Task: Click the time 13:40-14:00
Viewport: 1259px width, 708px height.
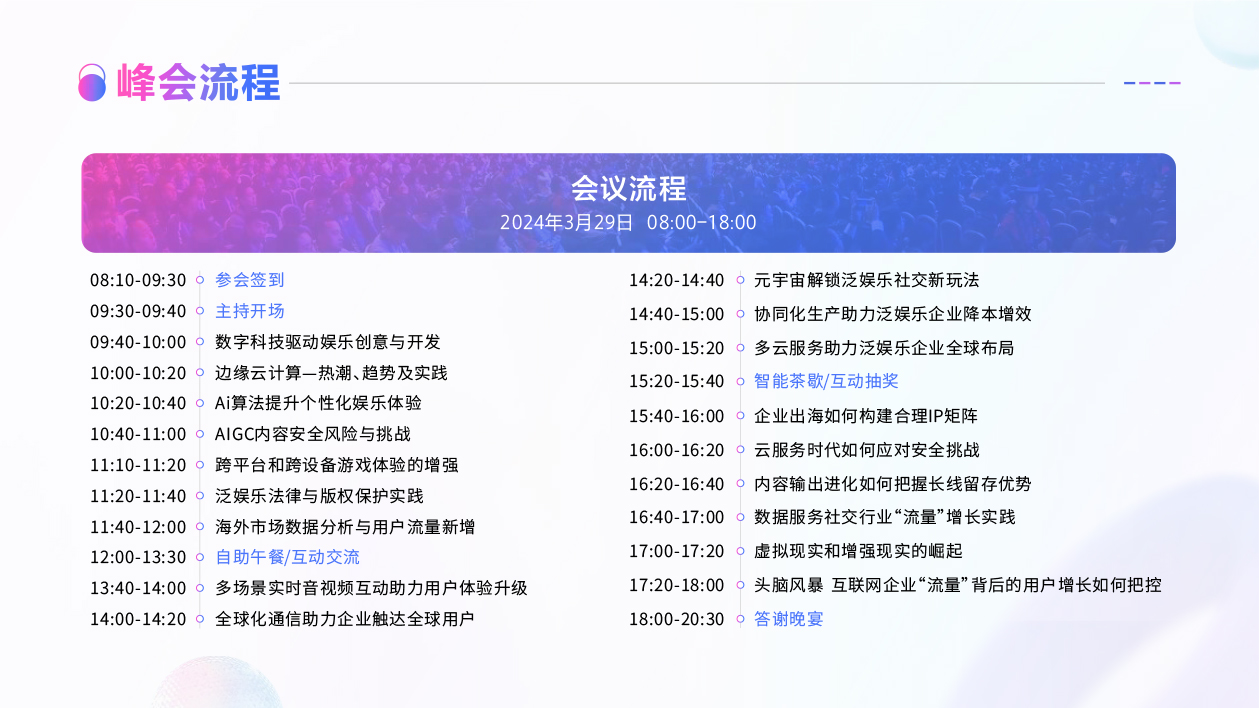Action: click(138, 588)
